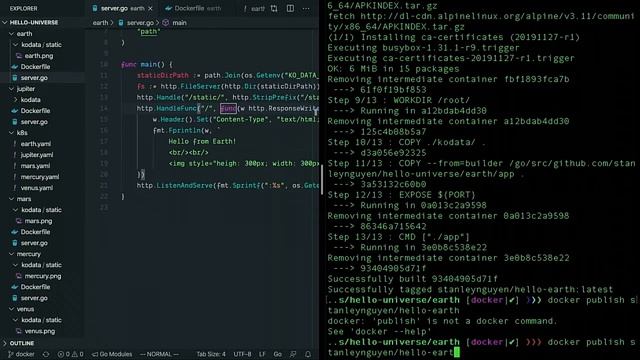
Task: Click the Docker whale icon of earth Dockerfile
Action: [x=15, y=67]
